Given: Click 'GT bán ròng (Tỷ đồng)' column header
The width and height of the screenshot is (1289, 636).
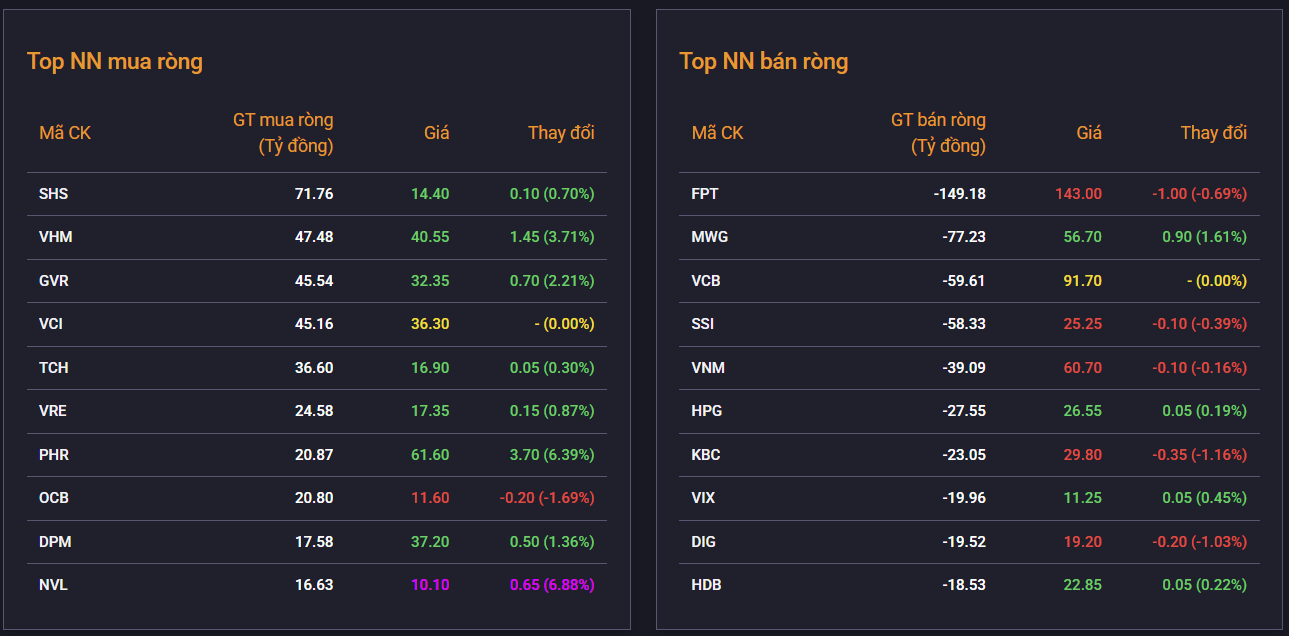Looking at the screenshot, I should (938, 133).
